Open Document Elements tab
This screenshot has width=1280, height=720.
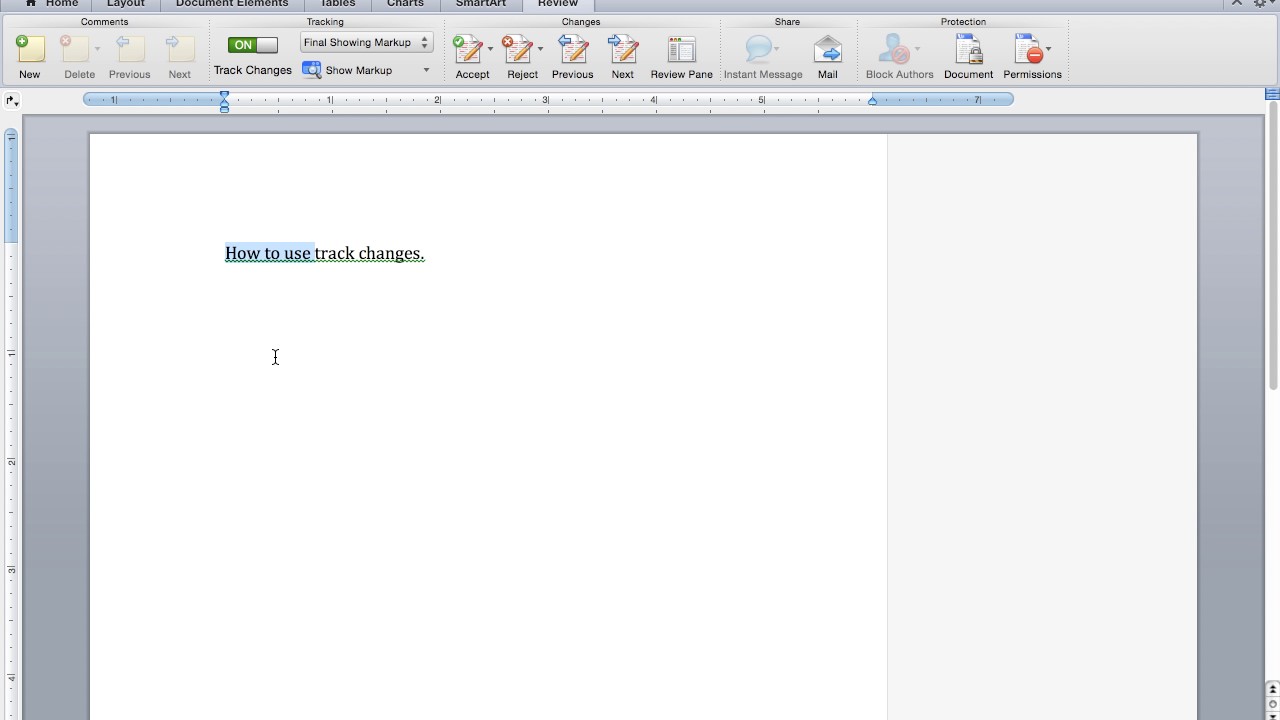click(232, 4)
